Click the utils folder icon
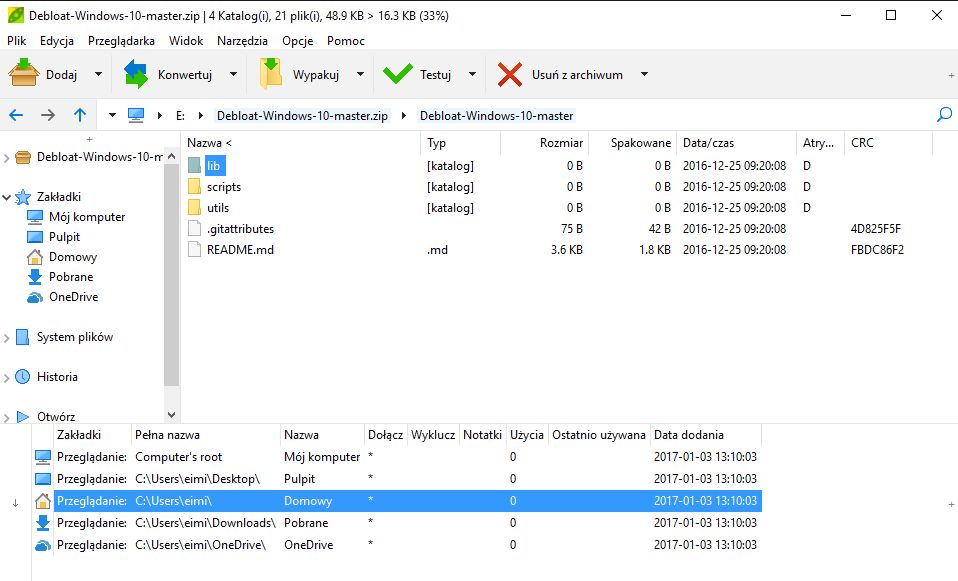 pos(194,207)
